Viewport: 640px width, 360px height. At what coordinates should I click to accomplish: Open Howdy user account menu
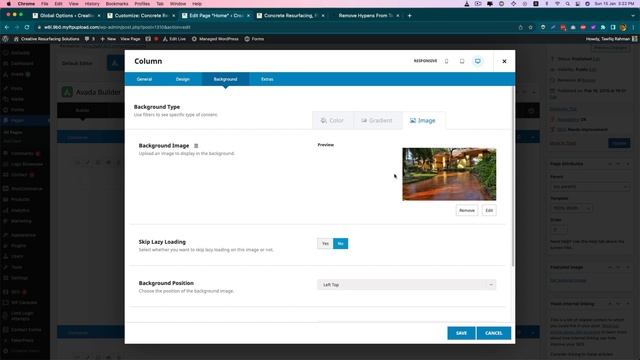click(611, 39)
